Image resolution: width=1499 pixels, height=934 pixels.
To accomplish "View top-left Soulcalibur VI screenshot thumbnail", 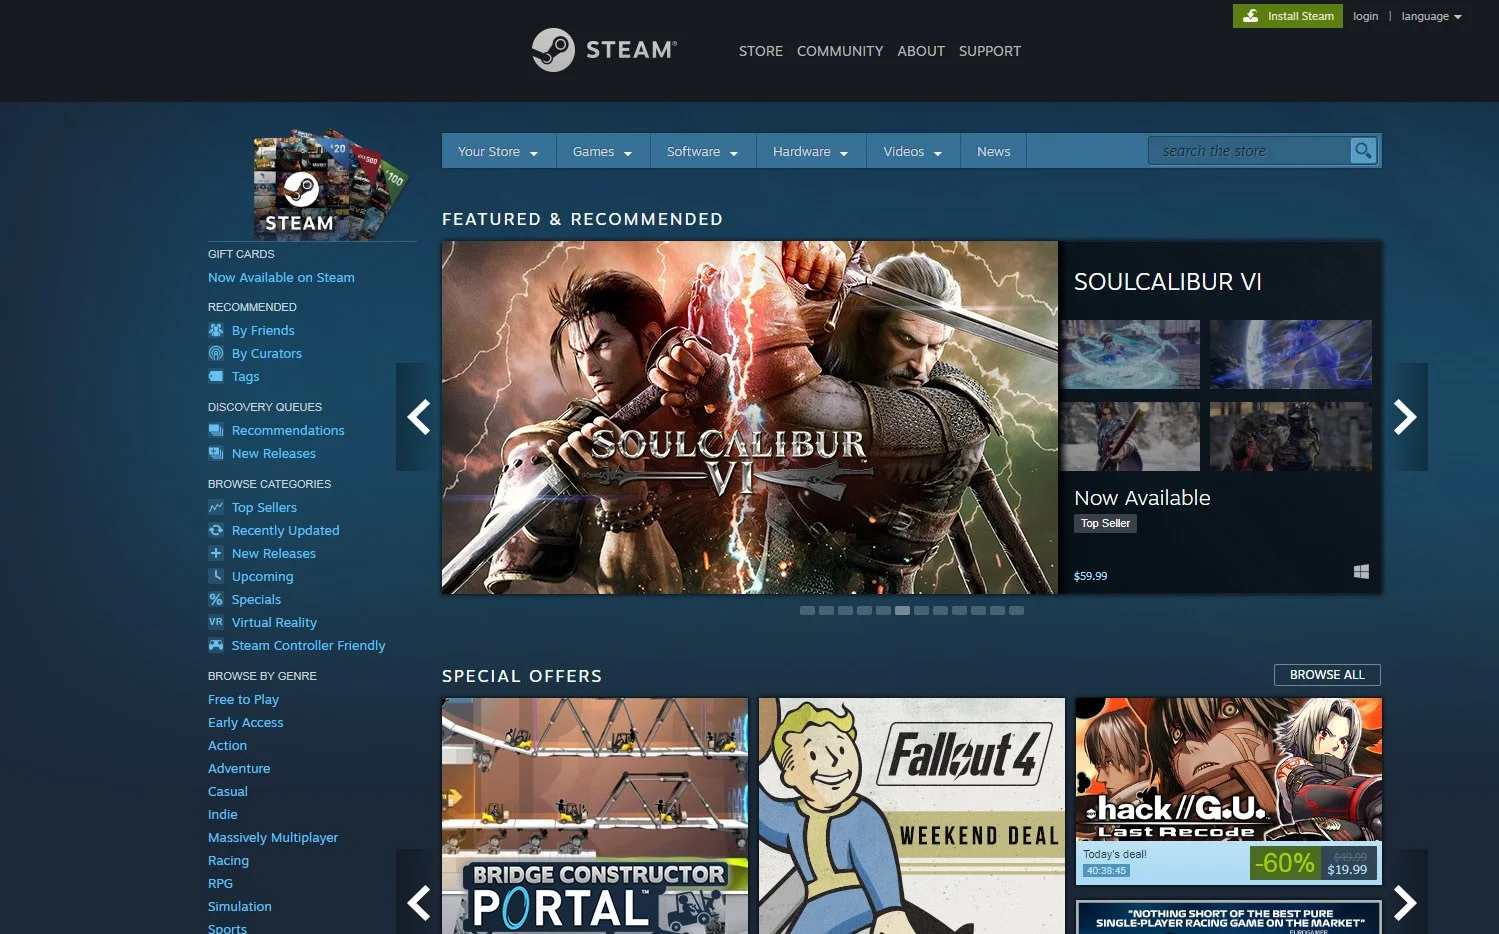I will point(1130,354).
